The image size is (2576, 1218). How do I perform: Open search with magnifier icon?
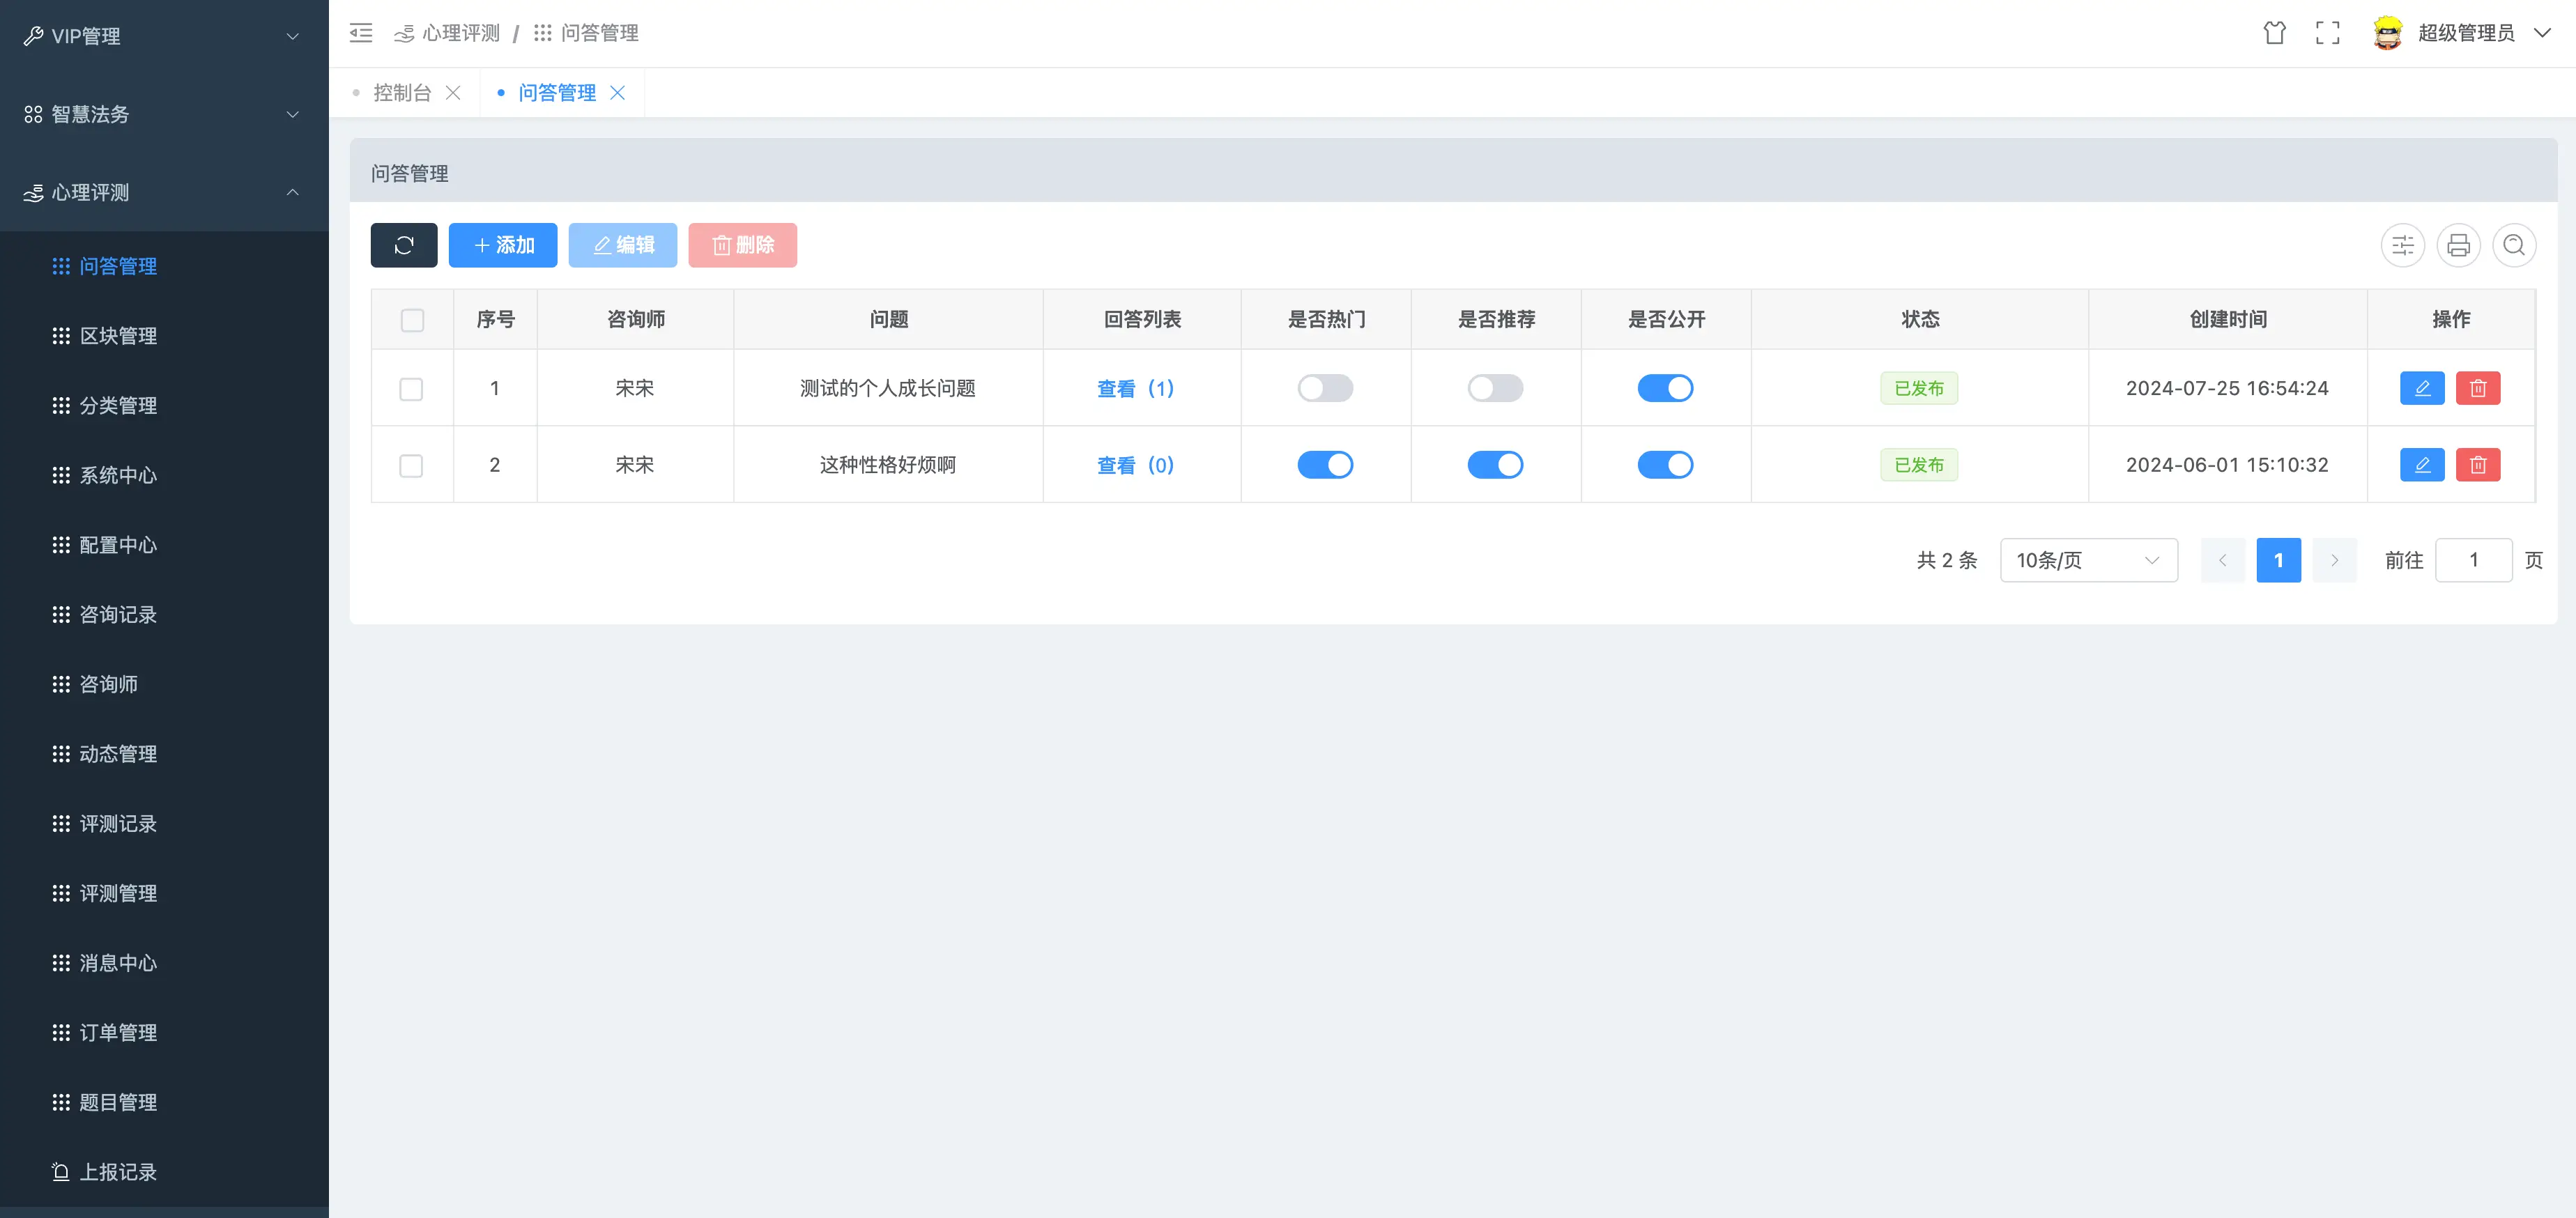pyautogui.click(x=2514, y=245)
